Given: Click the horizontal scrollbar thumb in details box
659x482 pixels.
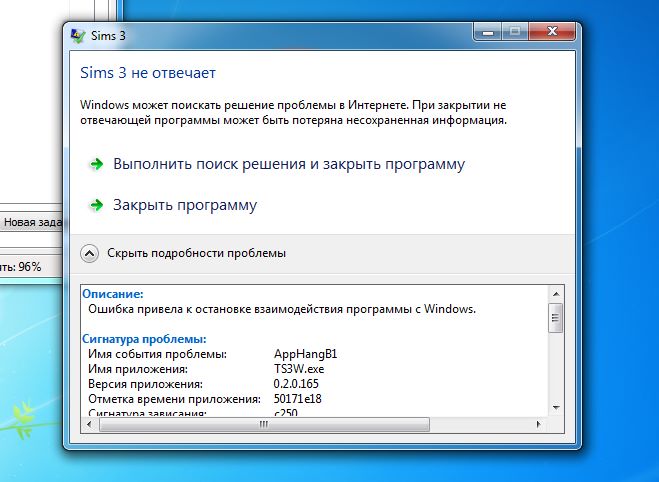Looking at the screenshot, I should click(x=264, y=424).
